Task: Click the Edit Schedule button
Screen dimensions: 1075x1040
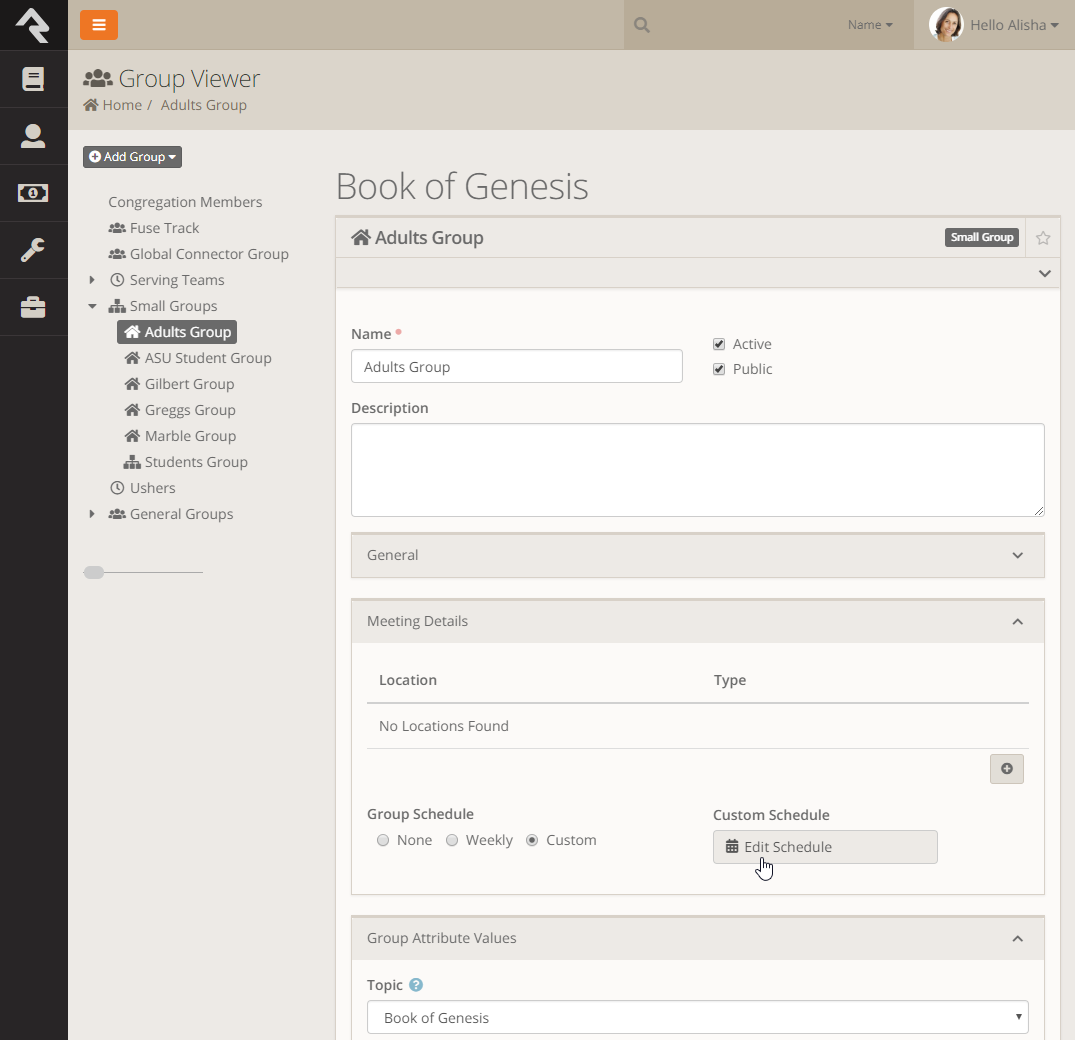Action: point(825,846)
